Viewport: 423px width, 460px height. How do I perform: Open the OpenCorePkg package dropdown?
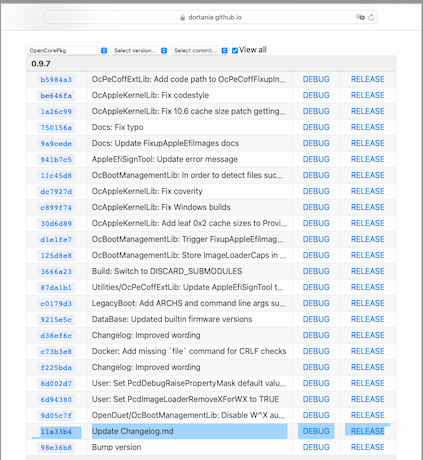point(67,50)
